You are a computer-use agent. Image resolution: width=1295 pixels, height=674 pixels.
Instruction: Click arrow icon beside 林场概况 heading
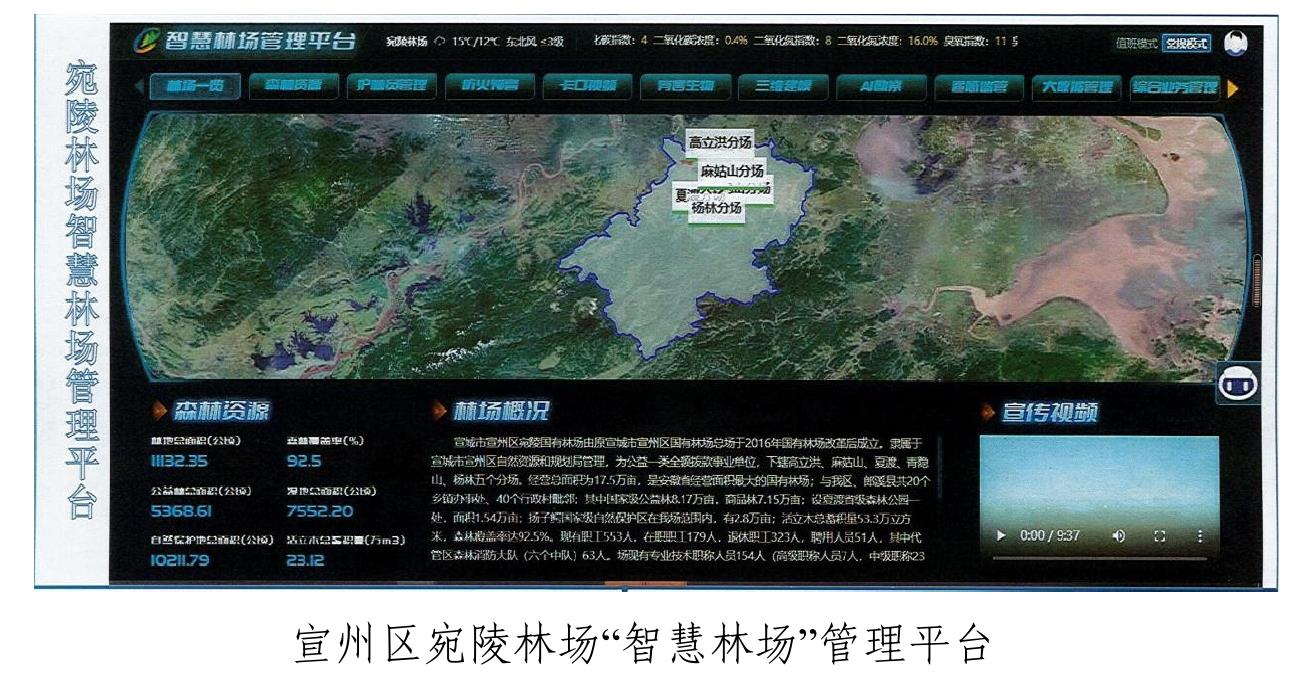(439, 410)
